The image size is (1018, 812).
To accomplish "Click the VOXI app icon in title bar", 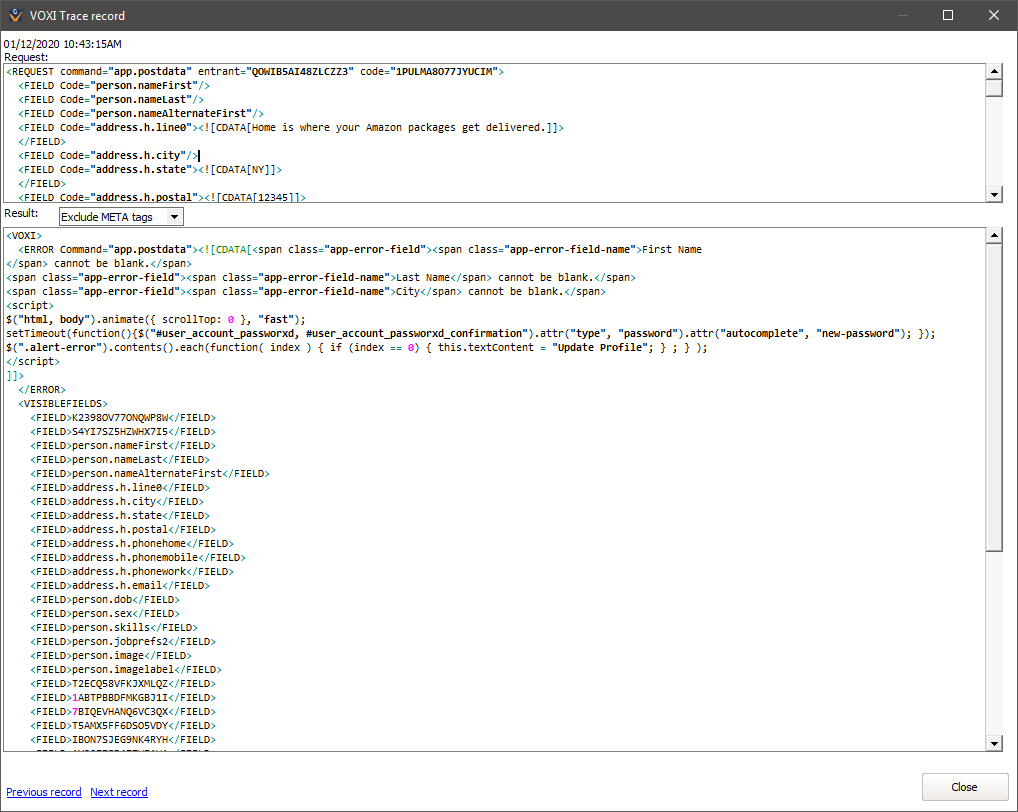I will (x=15, y=16).
